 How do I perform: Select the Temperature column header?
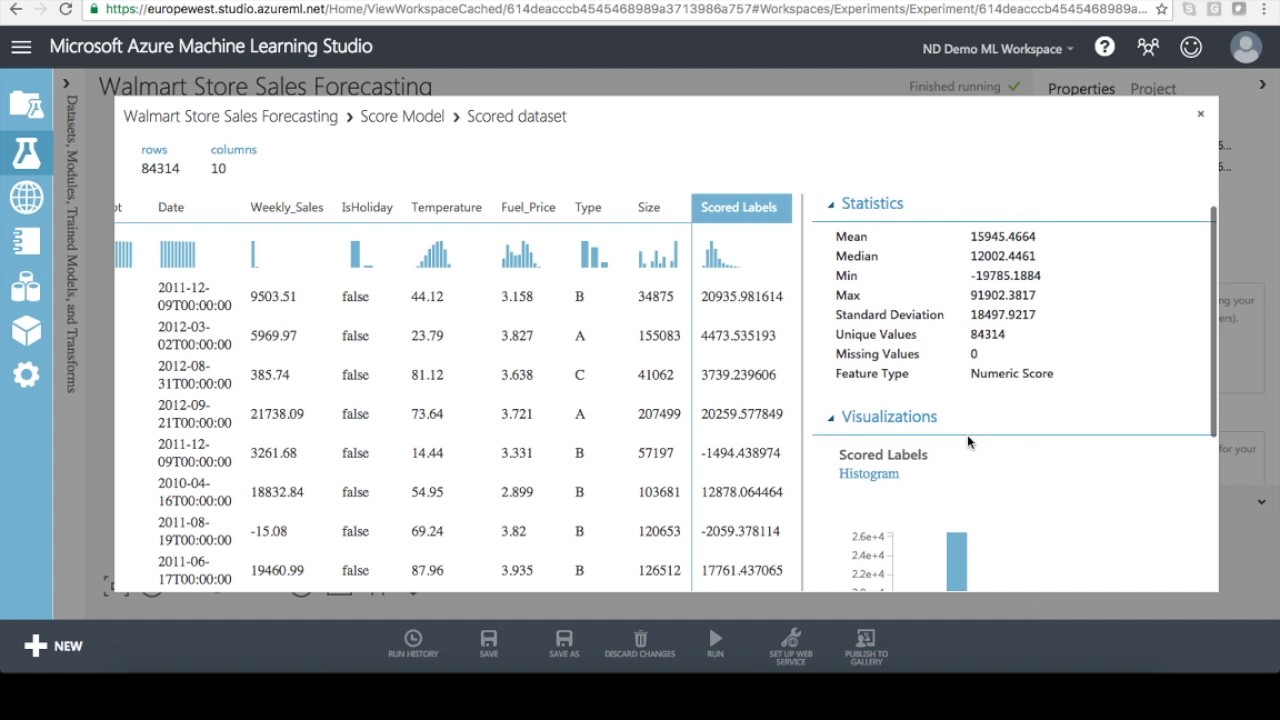tap(446, 207)
